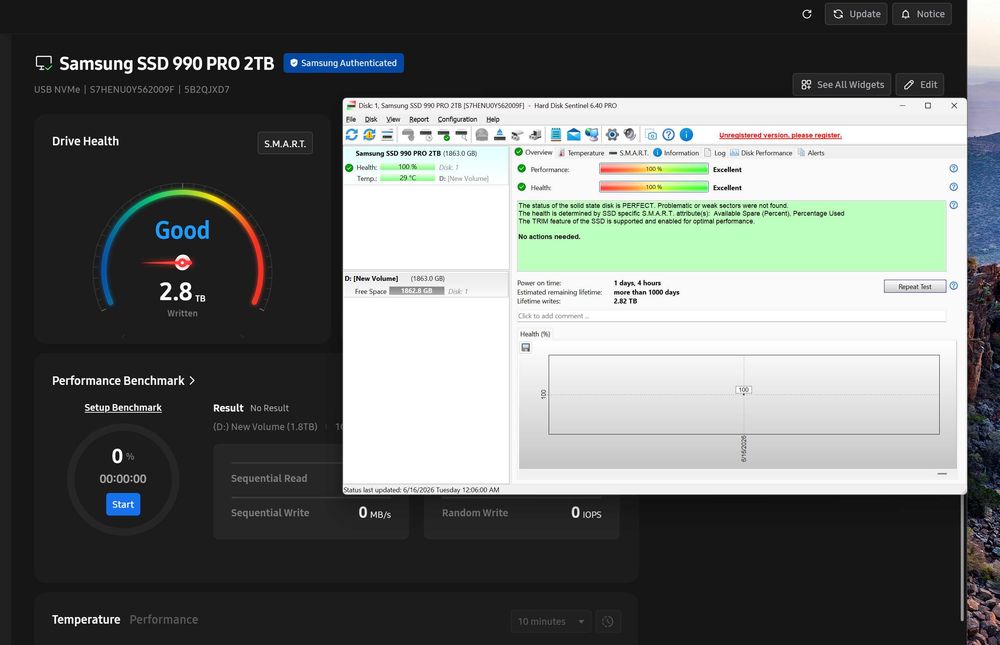The image size is (1000, 645).
Task: Click the Samsung Authenticated badge
Action: click(x=344, y=63)
